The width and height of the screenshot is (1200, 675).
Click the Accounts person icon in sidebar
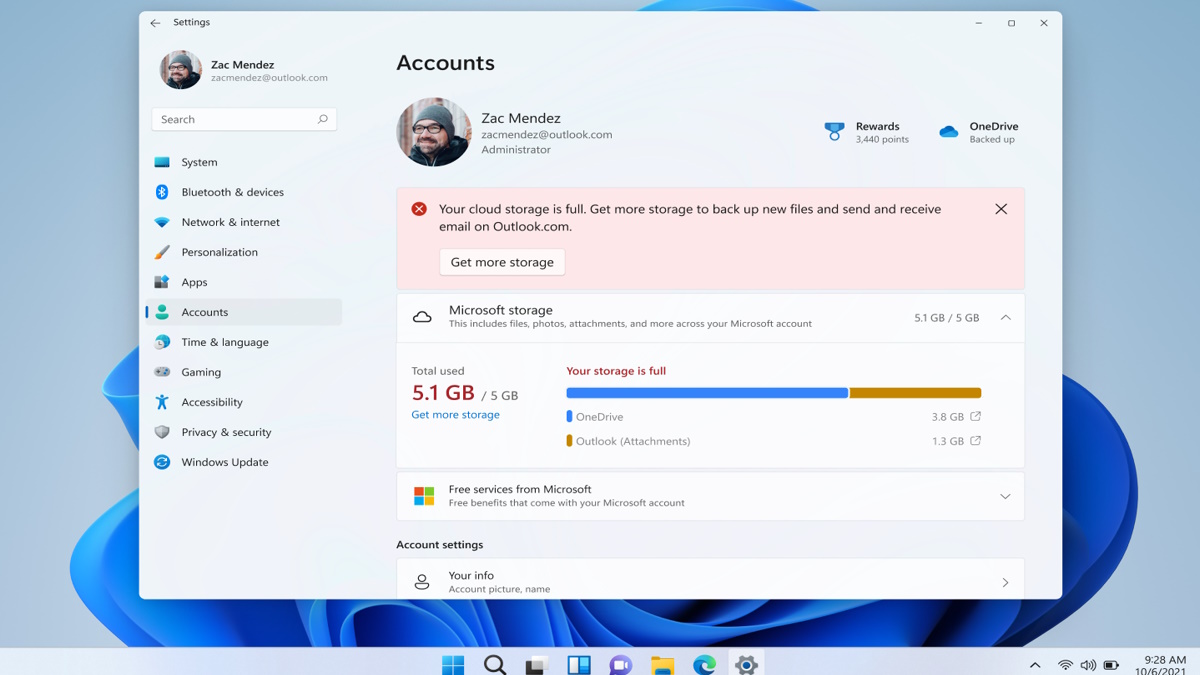click(162, 312)
